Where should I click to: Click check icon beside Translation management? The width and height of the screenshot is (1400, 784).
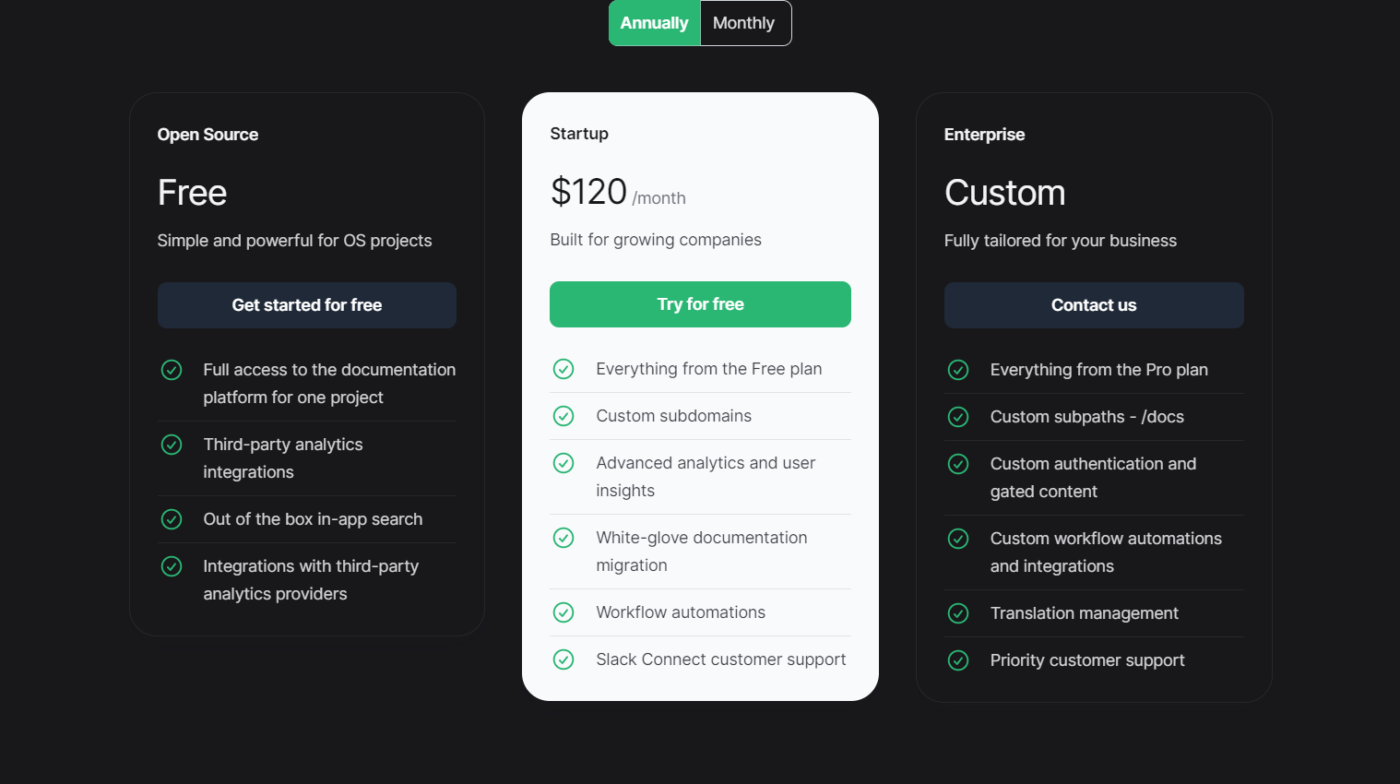click(958, 613)
